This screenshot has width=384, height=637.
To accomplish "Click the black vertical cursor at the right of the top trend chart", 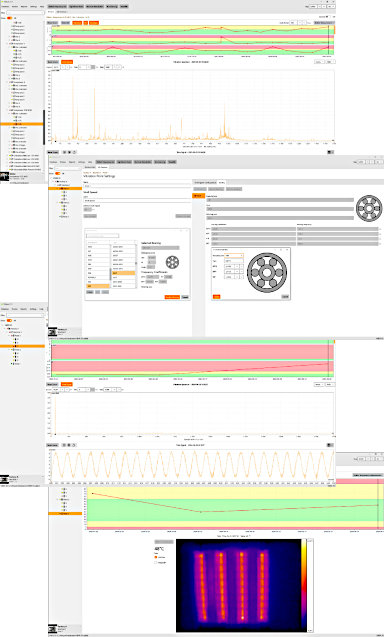I will click(x=328, y=40).
